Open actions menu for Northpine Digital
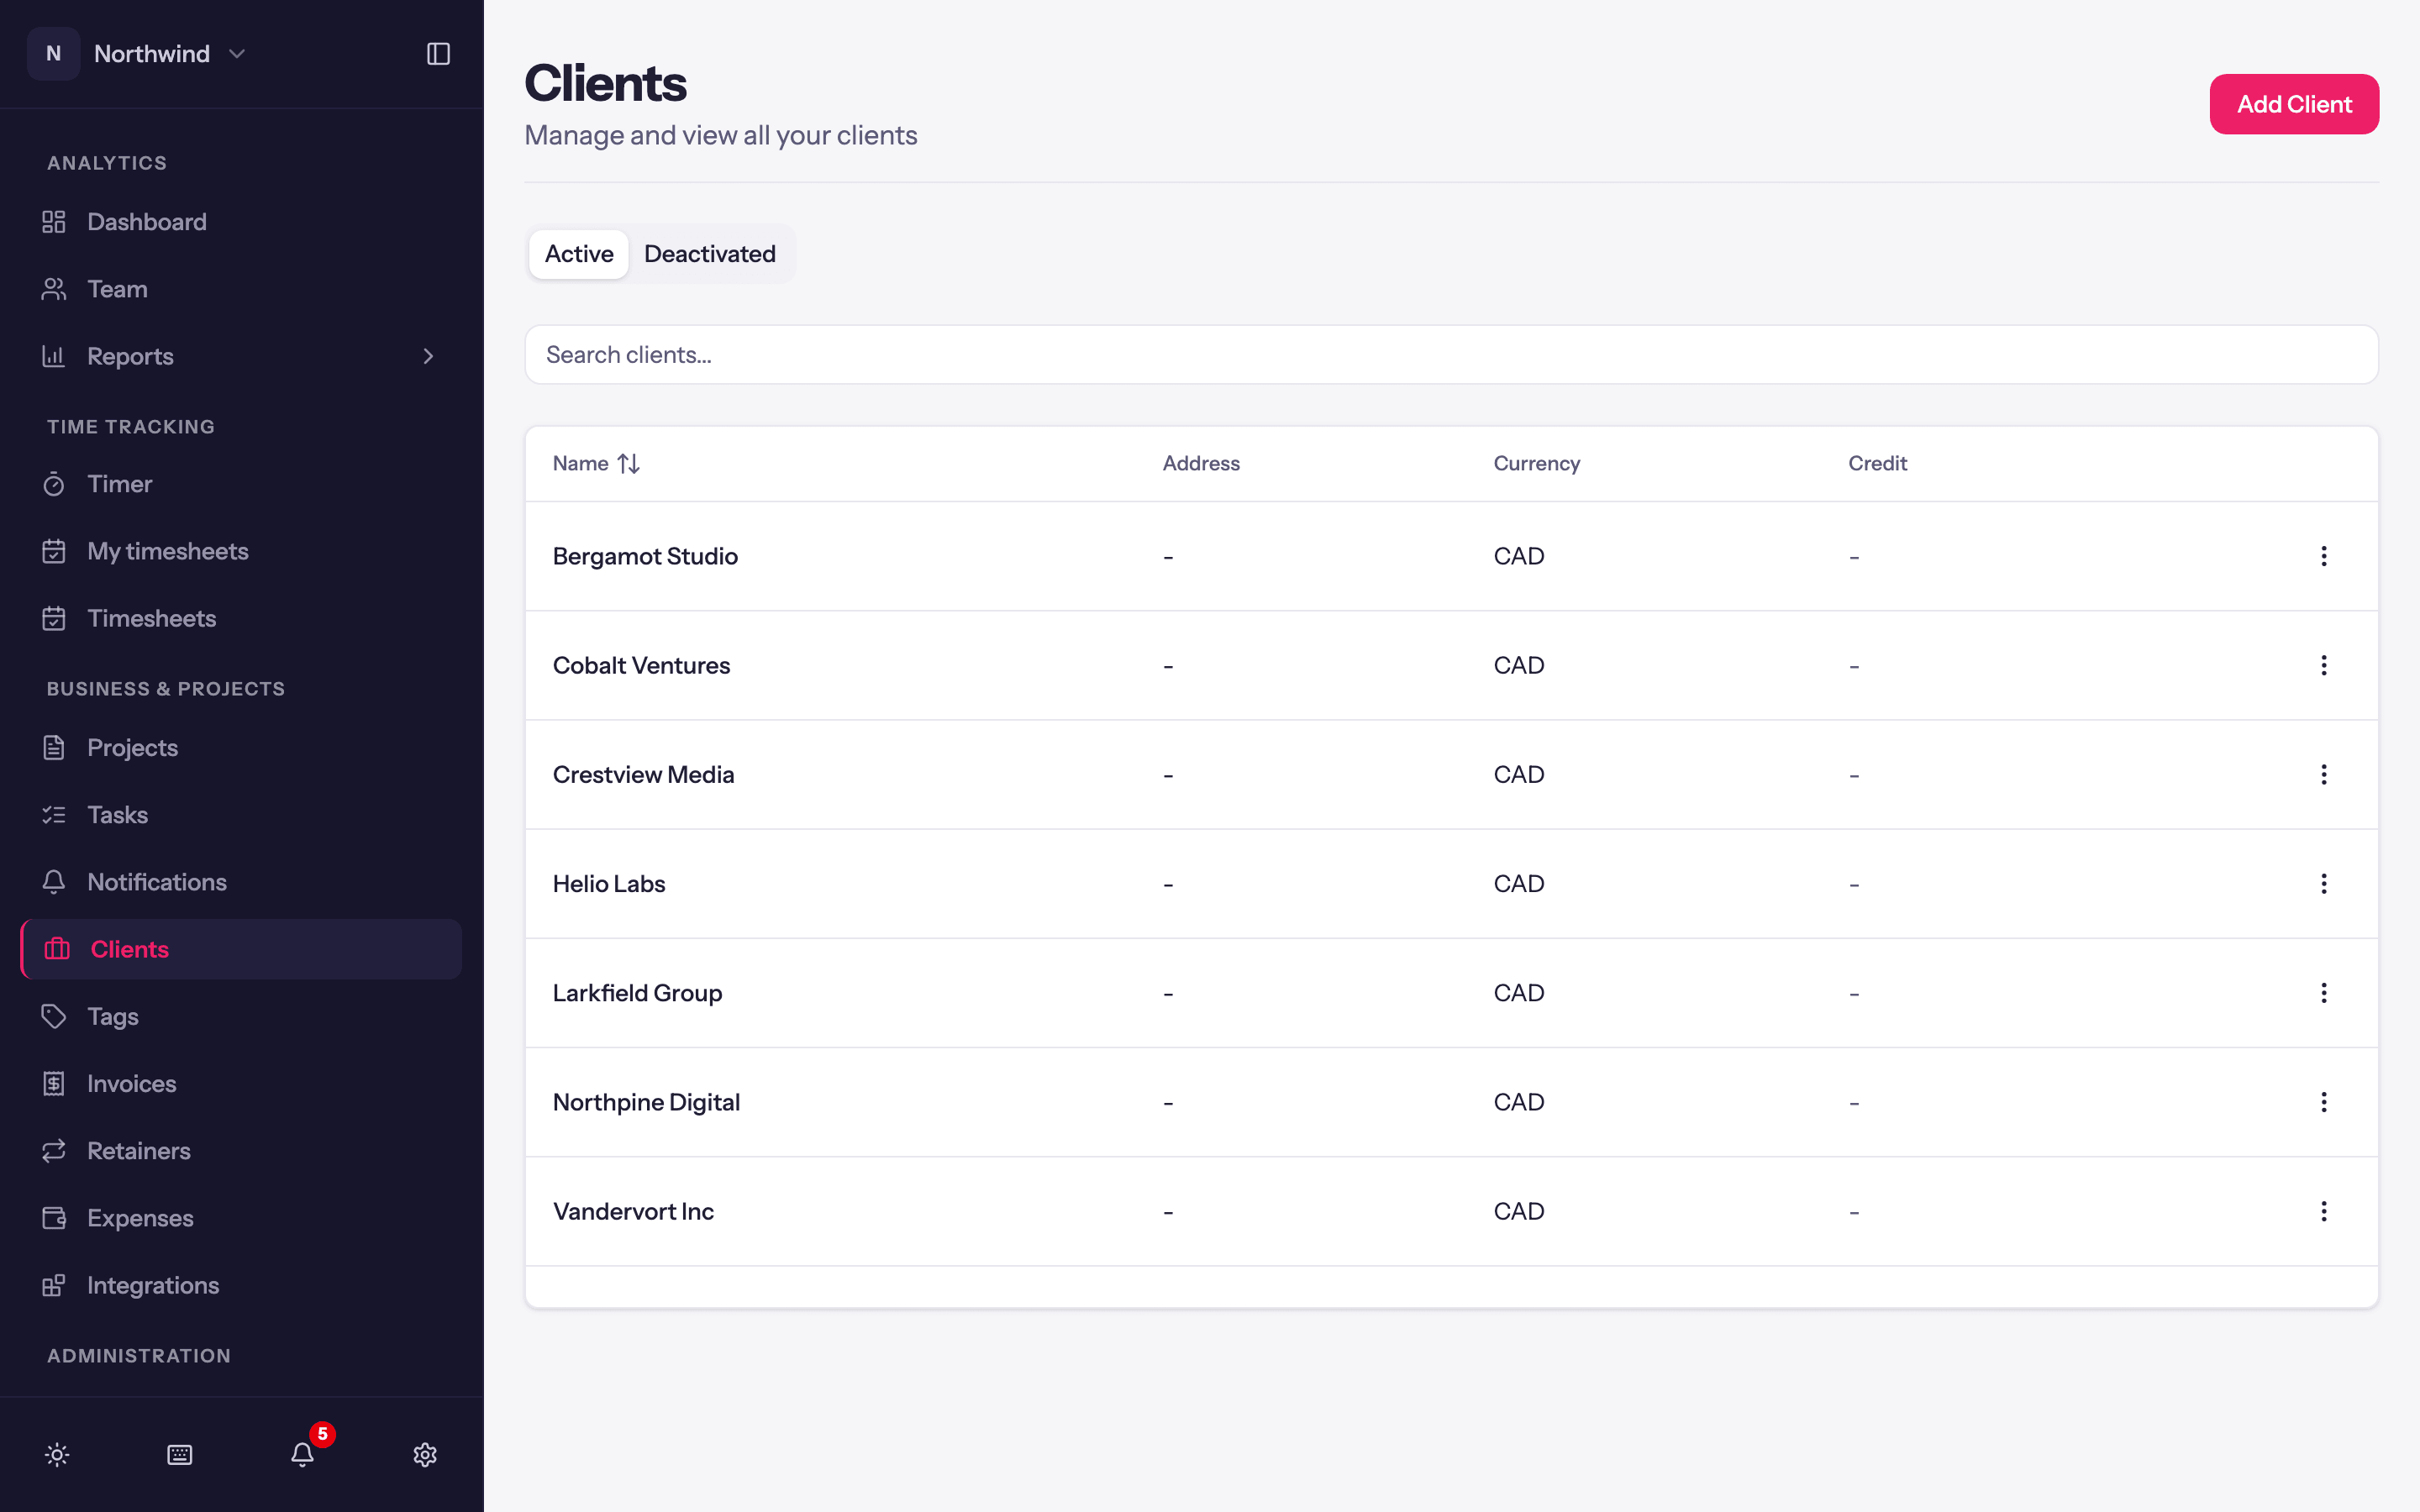 pyautogui.click(x=2324, y=1102)
